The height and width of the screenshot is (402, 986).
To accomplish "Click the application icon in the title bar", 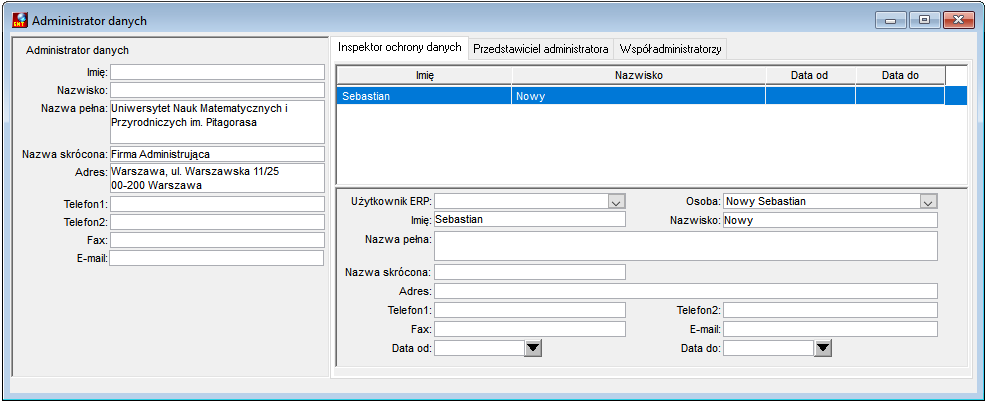I will coord(20,21).
